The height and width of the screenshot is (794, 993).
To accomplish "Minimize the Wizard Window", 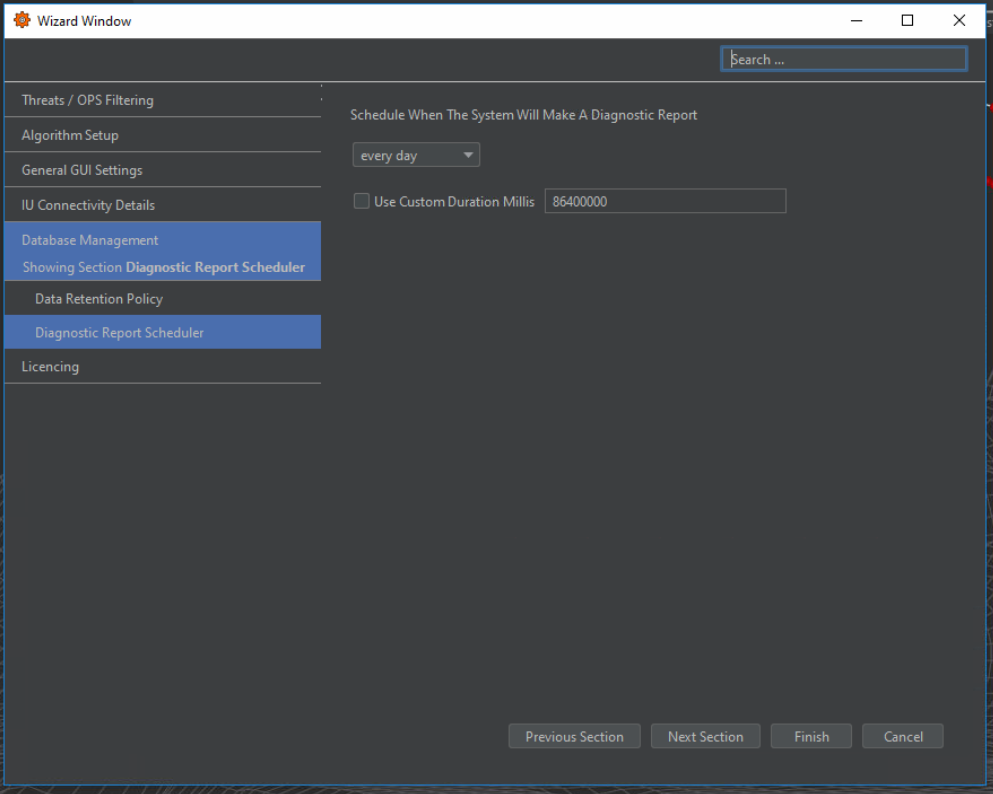I will [856, 20].
